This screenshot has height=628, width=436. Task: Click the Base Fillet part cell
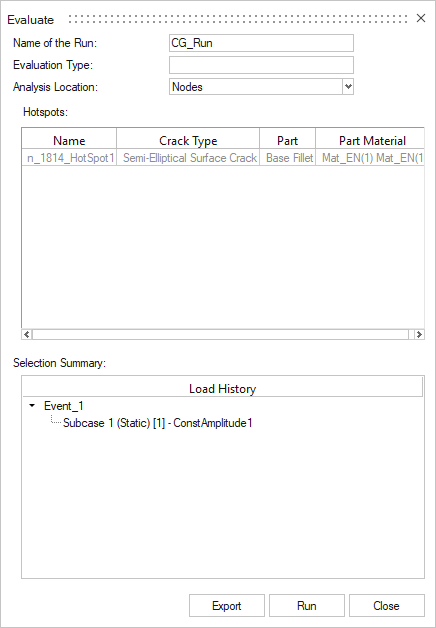pos(289,158)
